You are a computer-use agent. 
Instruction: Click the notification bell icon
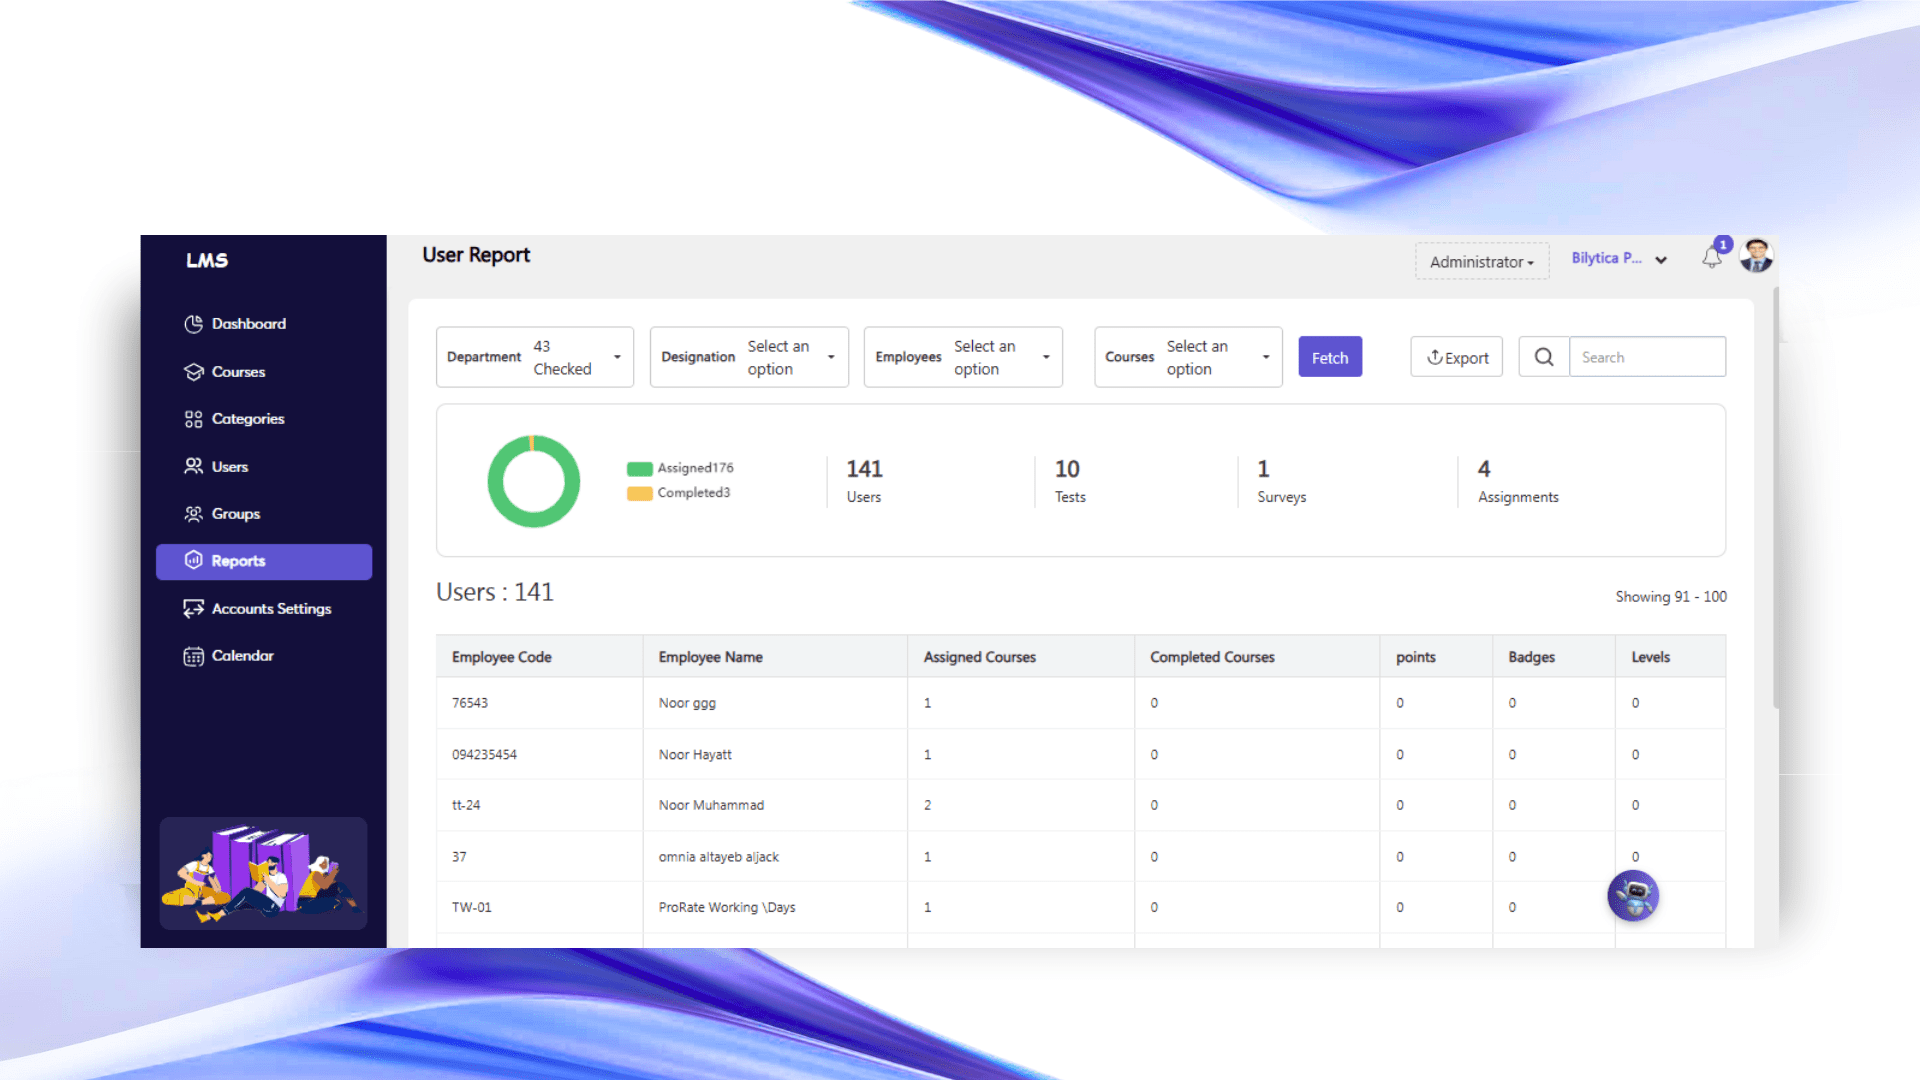pos(1711,258)
